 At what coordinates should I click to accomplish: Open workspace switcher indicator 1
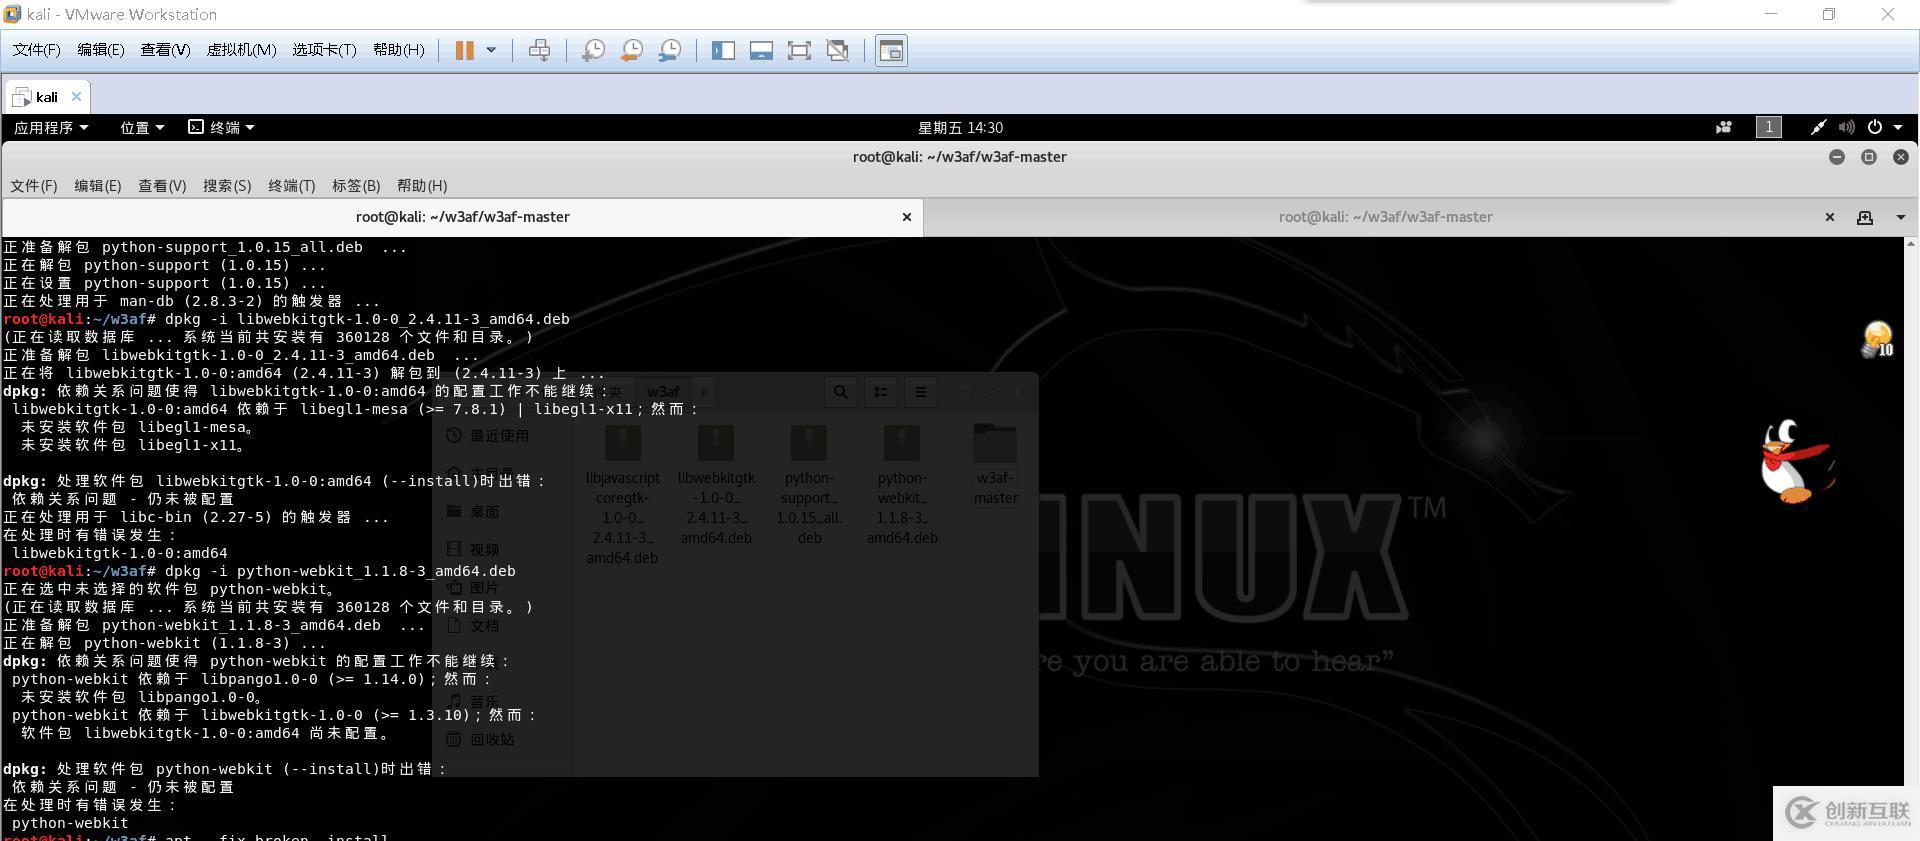click(1769, 127)
